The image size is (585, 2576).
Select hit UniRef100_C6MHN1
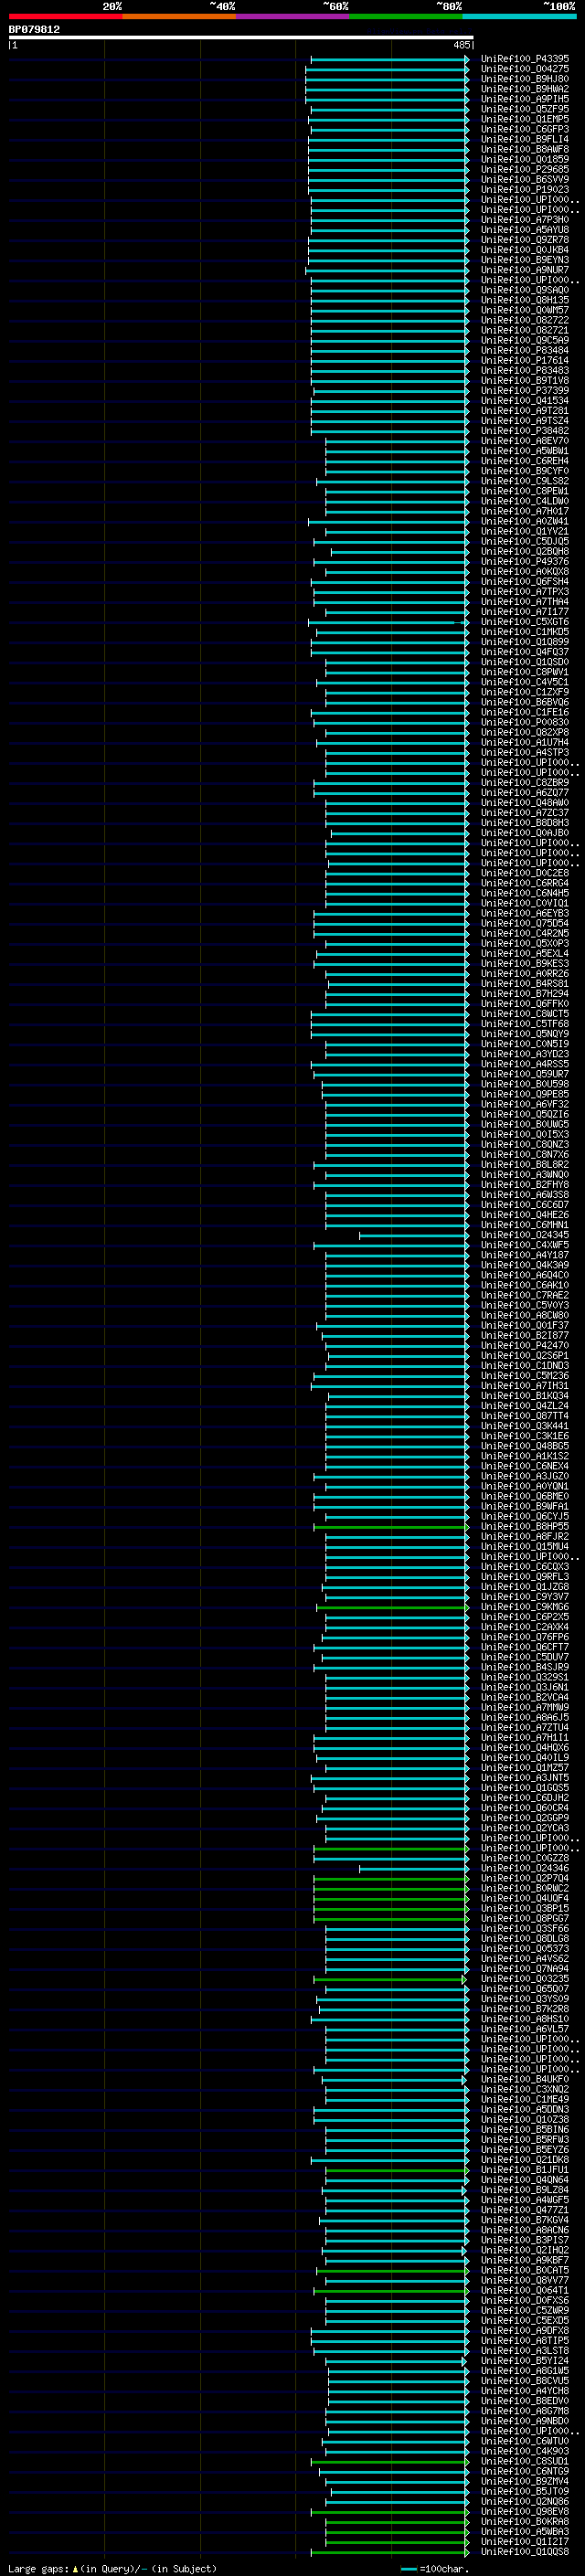[525, 1225]
